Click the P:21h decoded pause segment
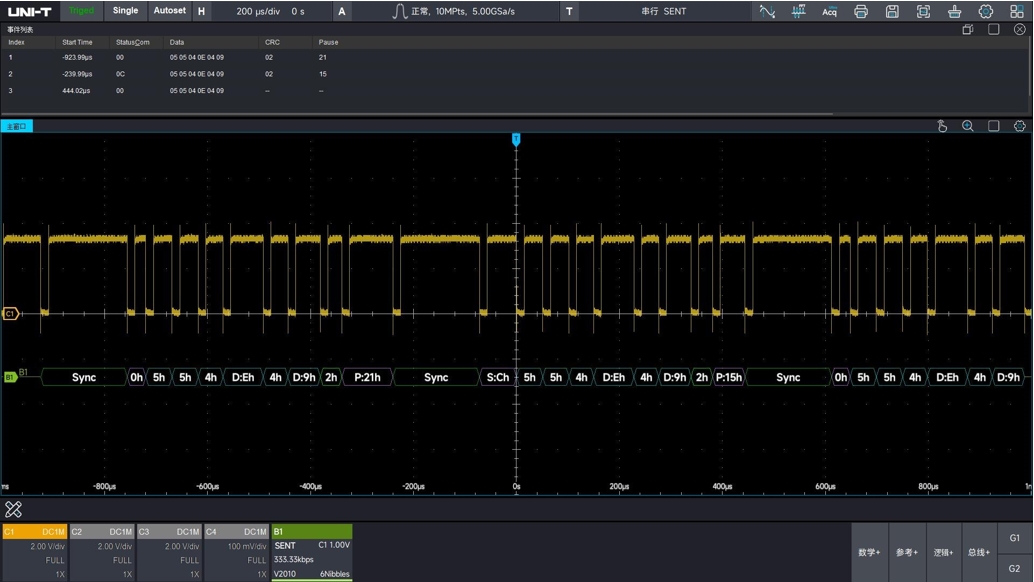Viewport: 1034px width, 582px height. [x=367, y=377]
